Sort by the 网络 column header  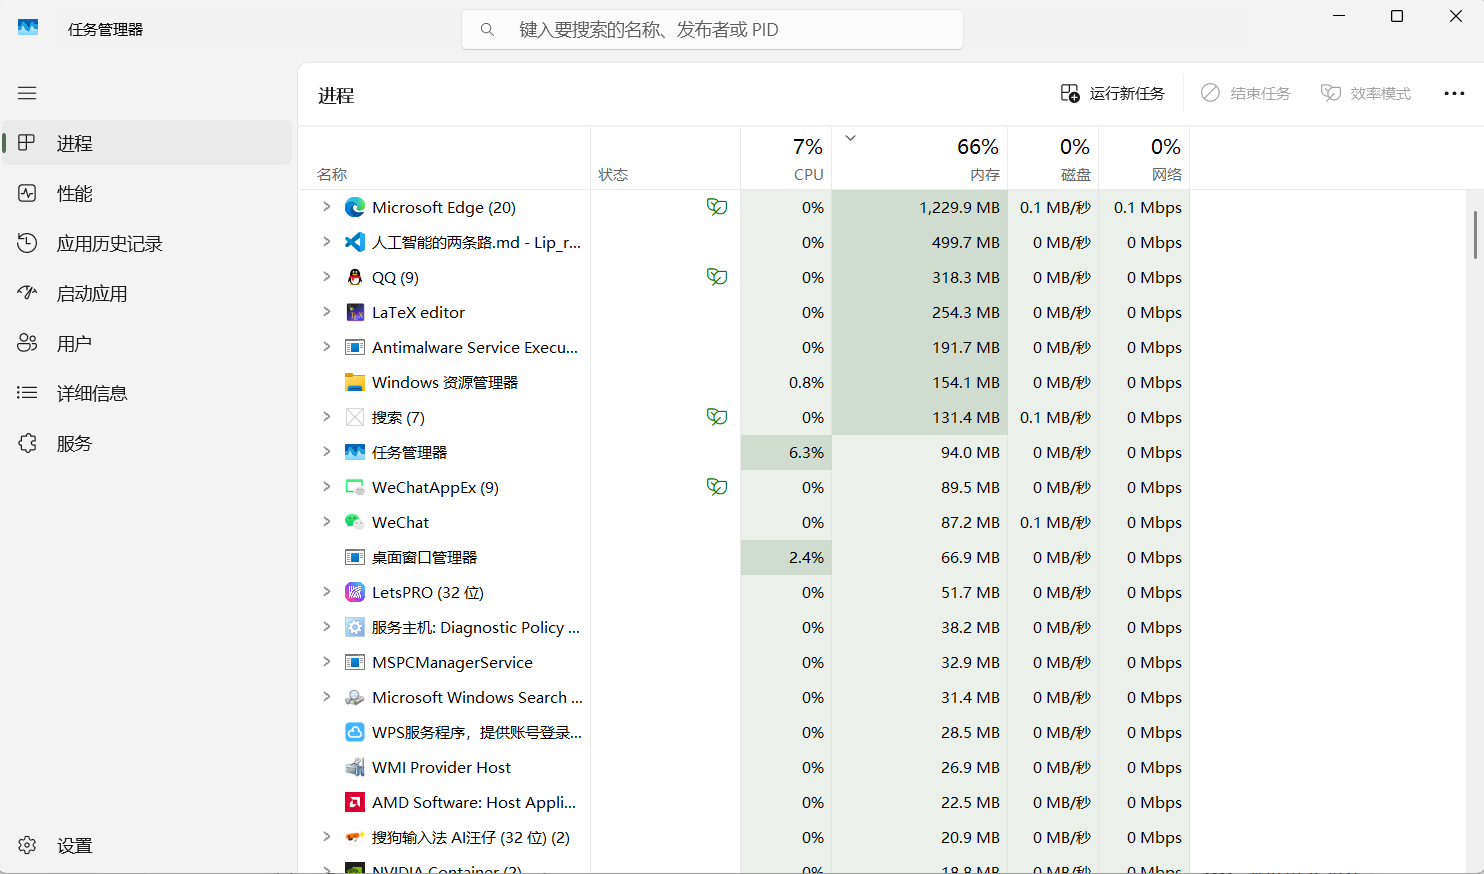(1144, 158)
